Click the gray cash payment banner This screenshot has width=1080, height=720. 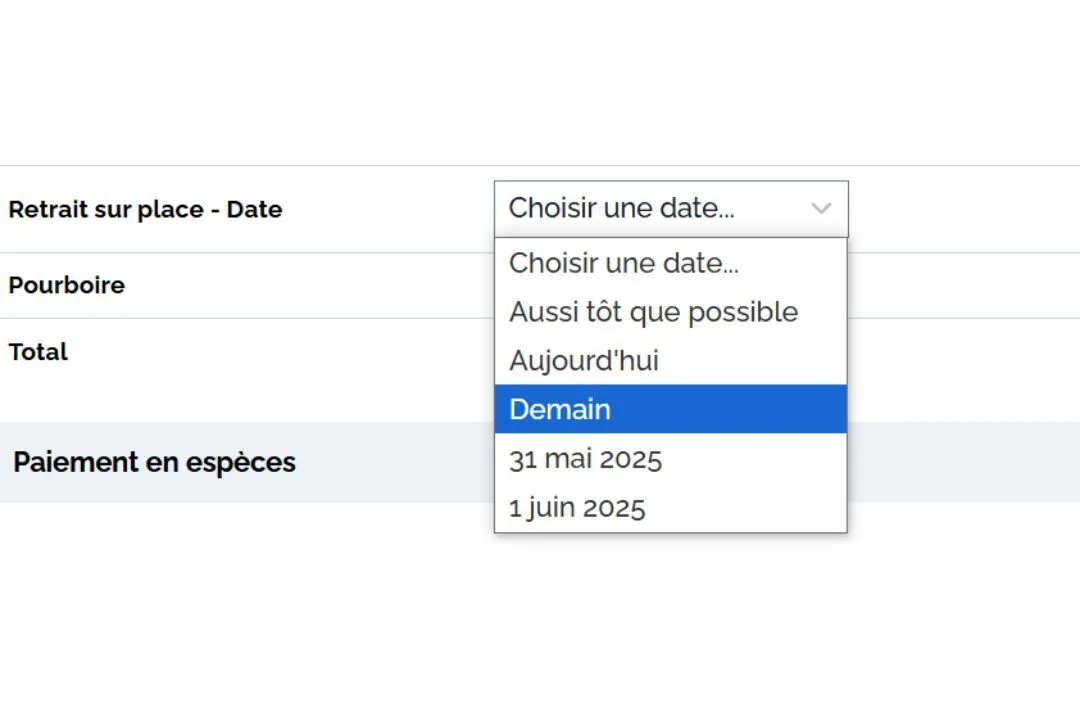tap(248, 462)
